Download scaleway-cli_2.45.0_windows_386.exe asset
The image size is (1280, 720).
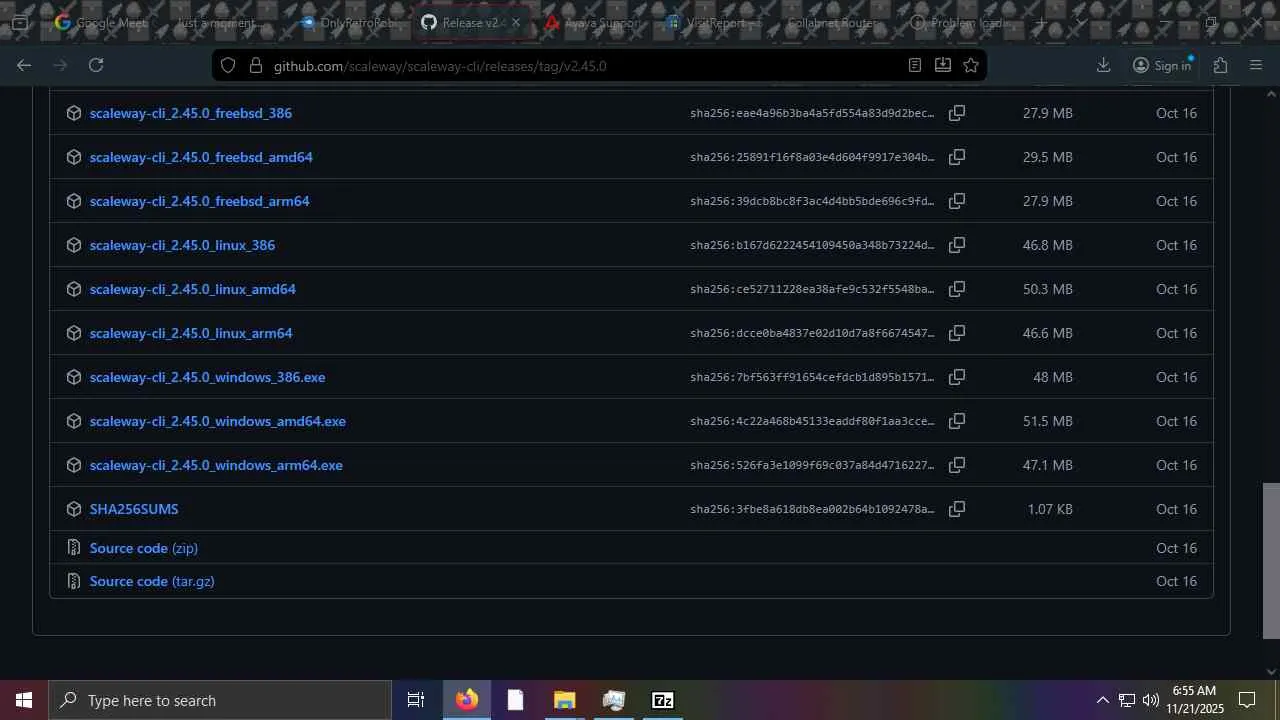207,377
